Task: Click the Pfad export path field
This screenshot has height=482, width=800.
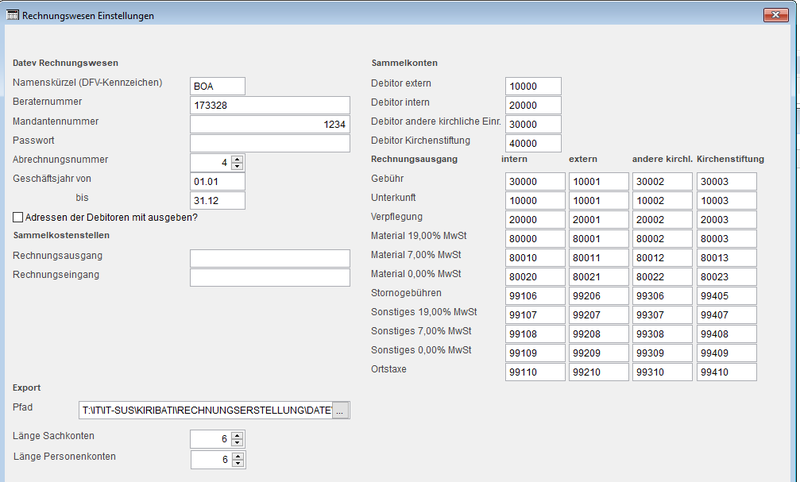Action: [x=206, y=411]
